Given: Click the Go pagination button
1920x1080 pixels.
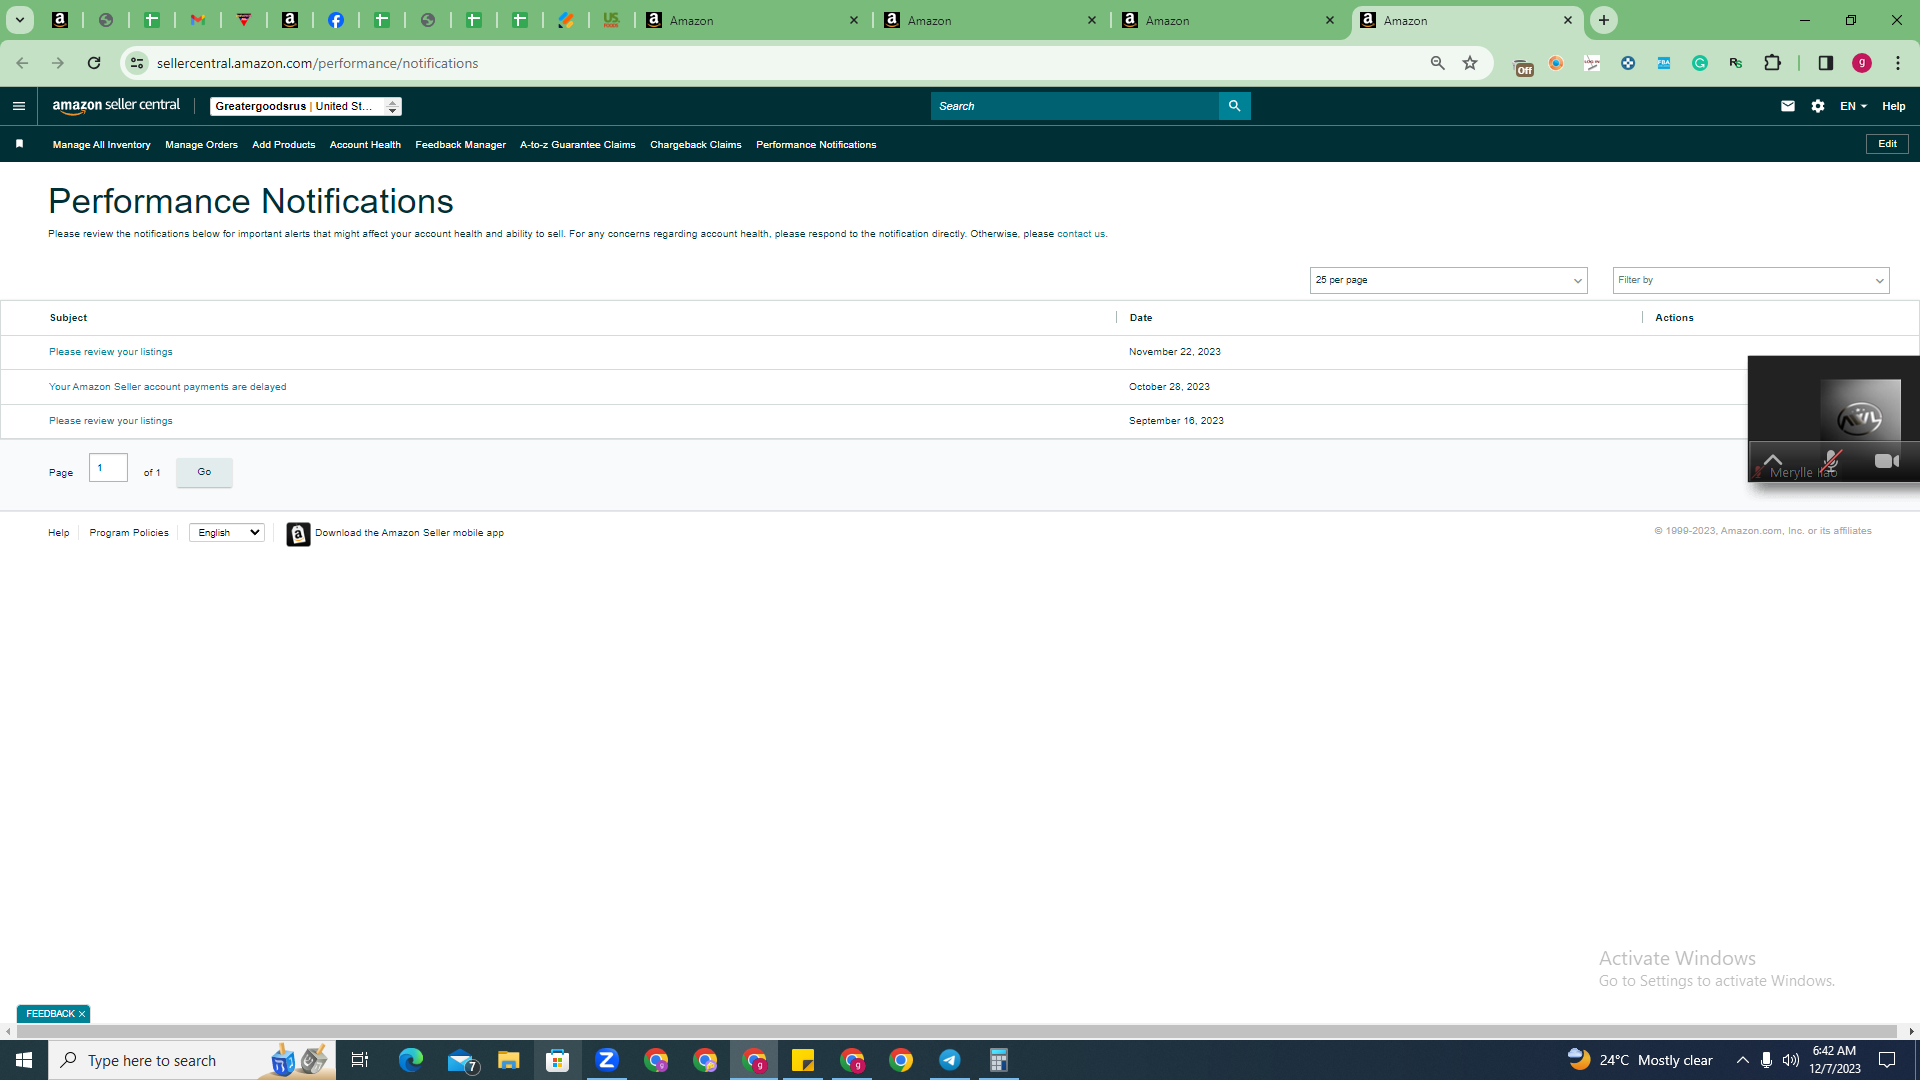Looking at the screenshot, I should pos(204,472).
